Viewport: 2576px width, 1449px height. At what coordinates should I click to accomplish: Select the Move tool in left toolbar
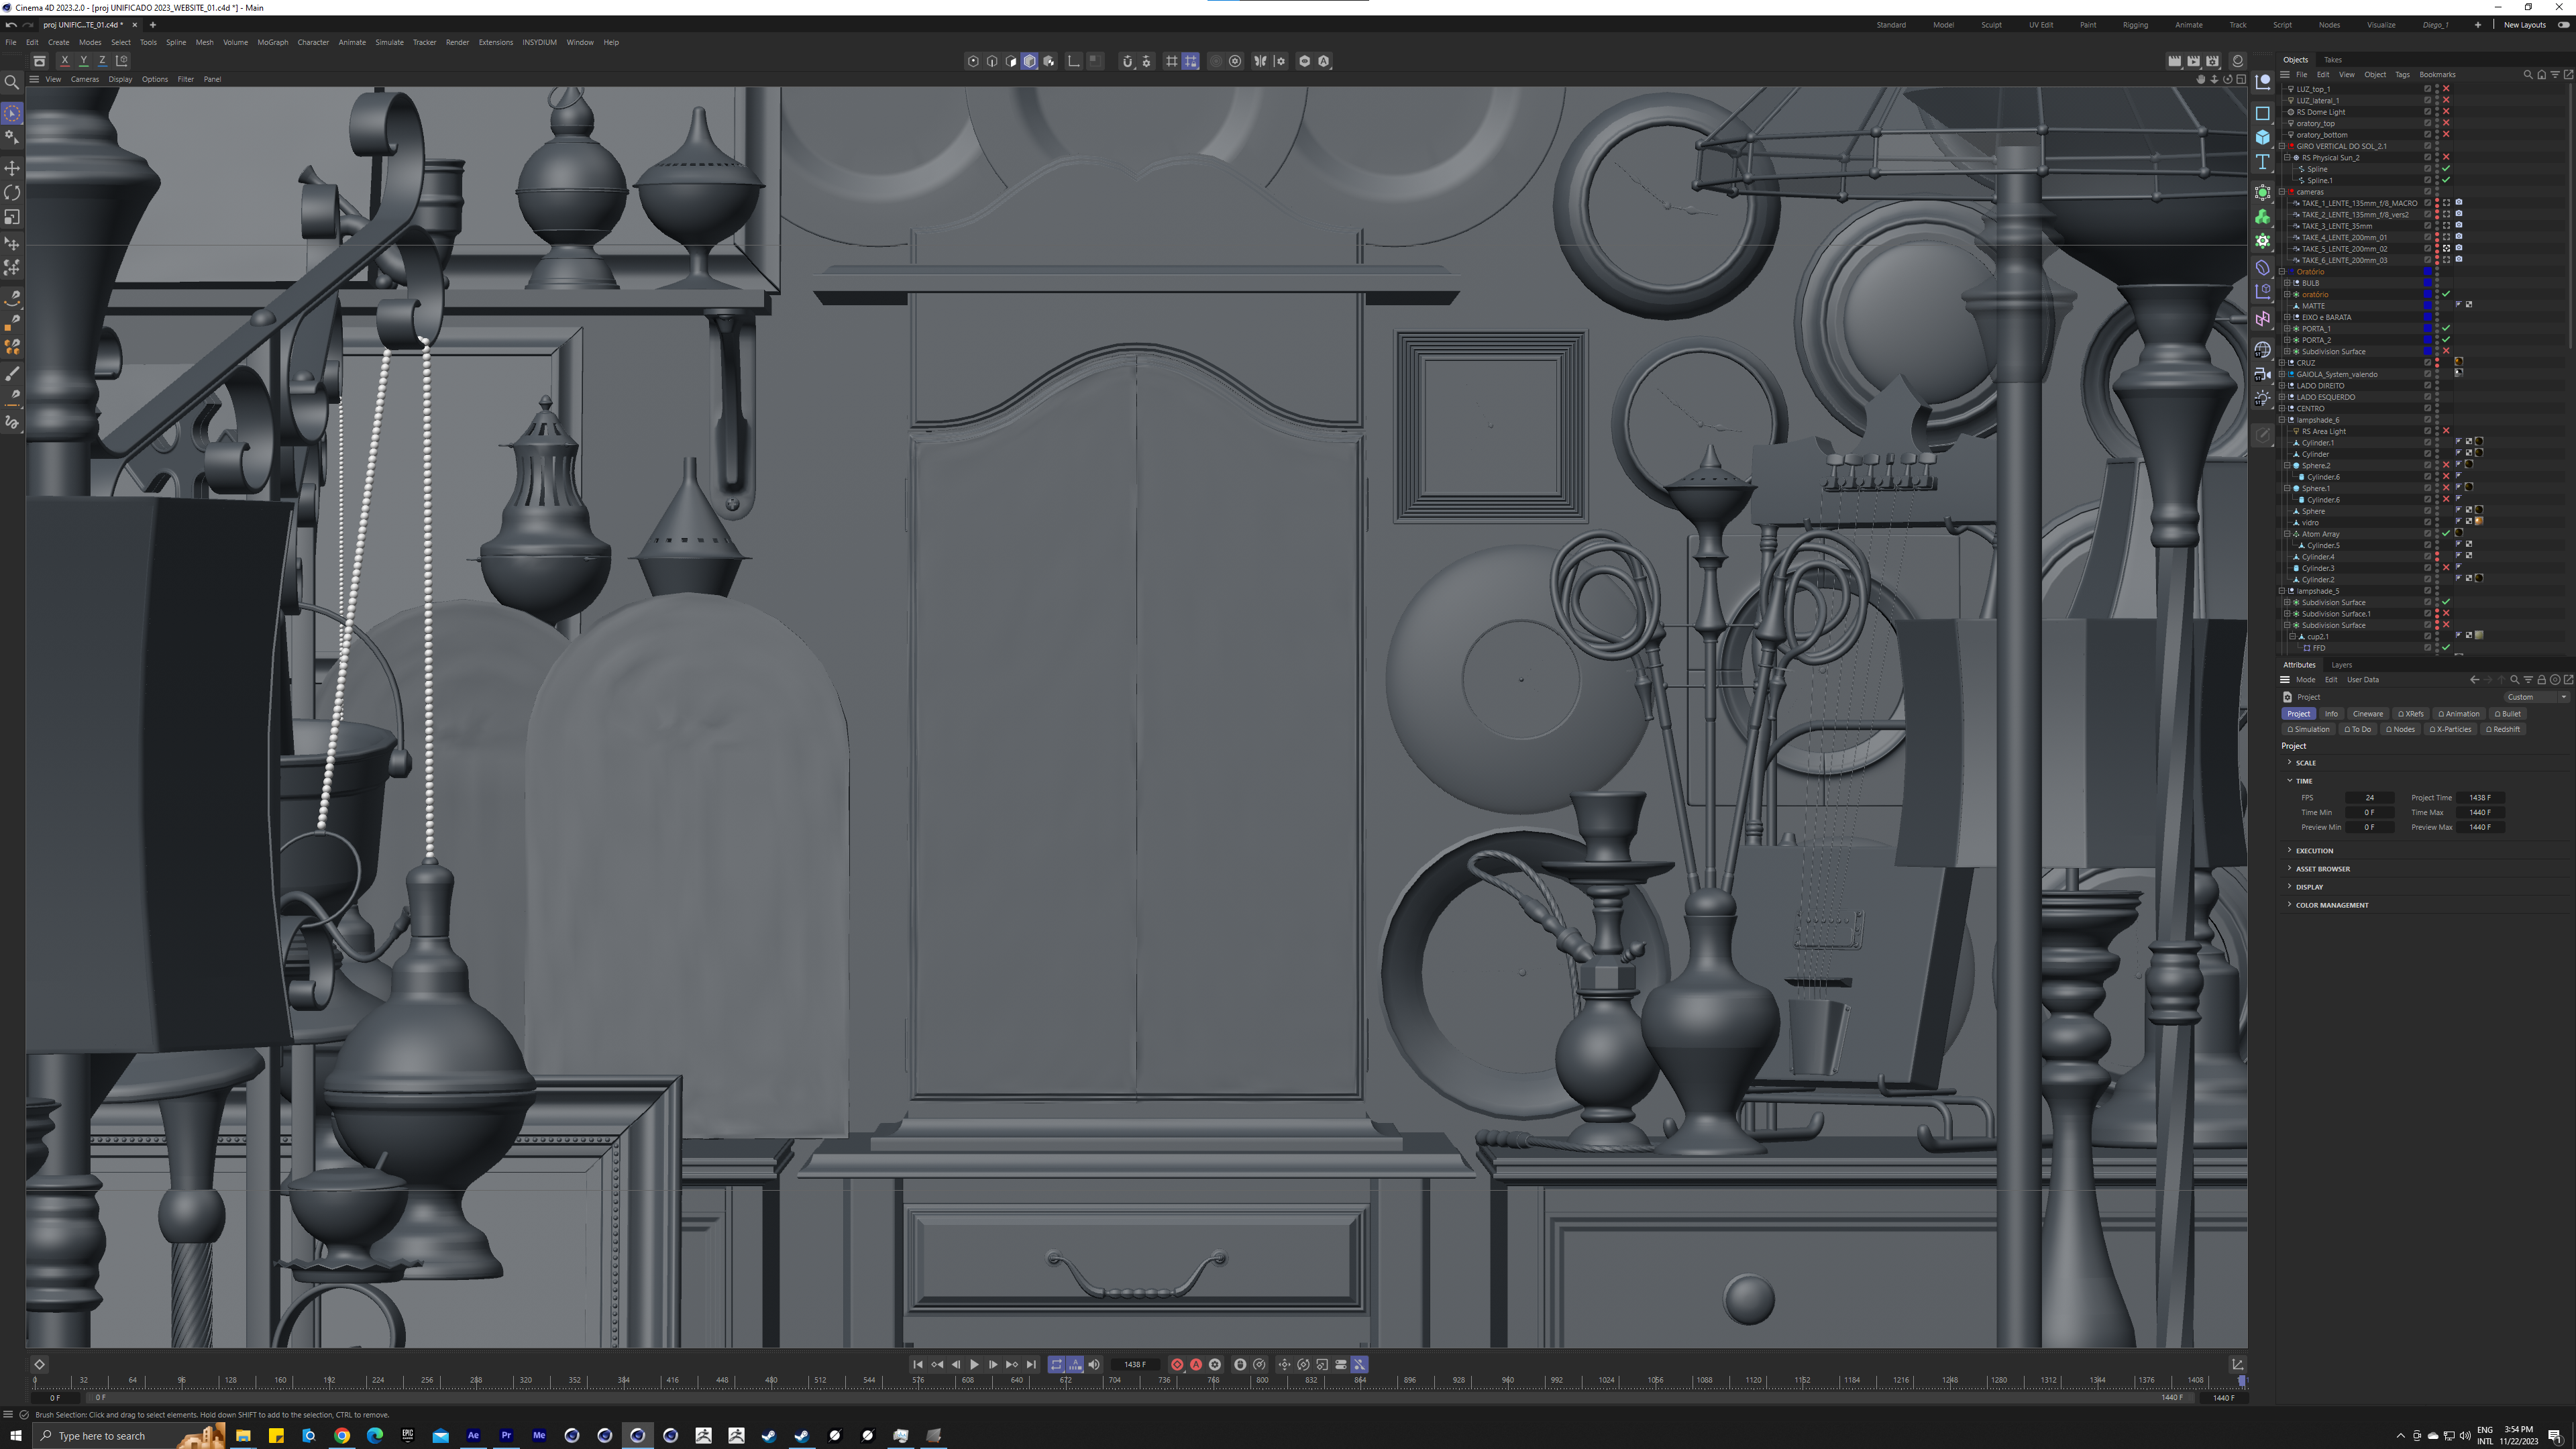pos(12,168)
